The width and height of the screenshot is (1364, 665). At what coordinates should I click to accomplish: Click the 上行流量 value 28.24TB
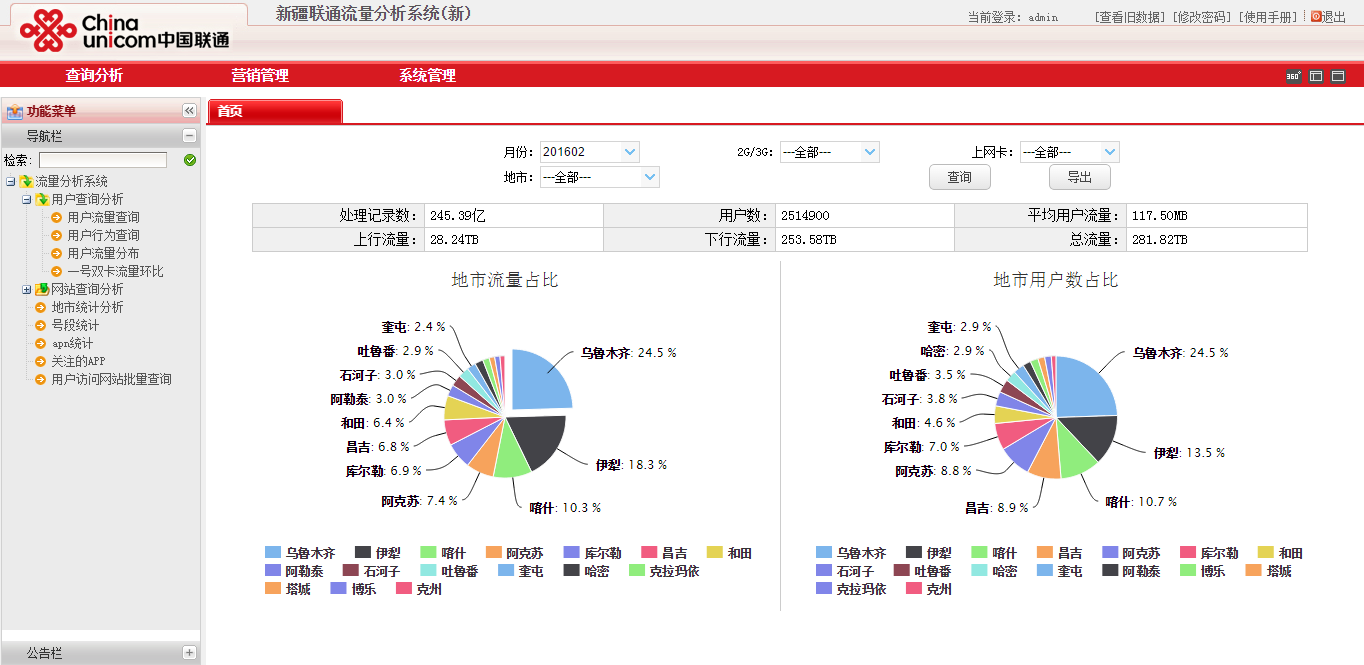click(455, 240)
